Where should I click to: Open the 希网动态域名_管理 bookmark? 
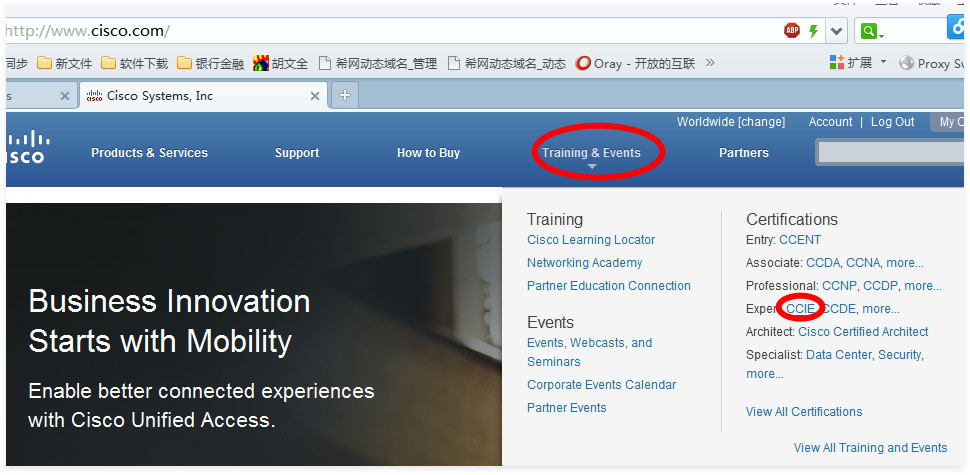(378, 63)
